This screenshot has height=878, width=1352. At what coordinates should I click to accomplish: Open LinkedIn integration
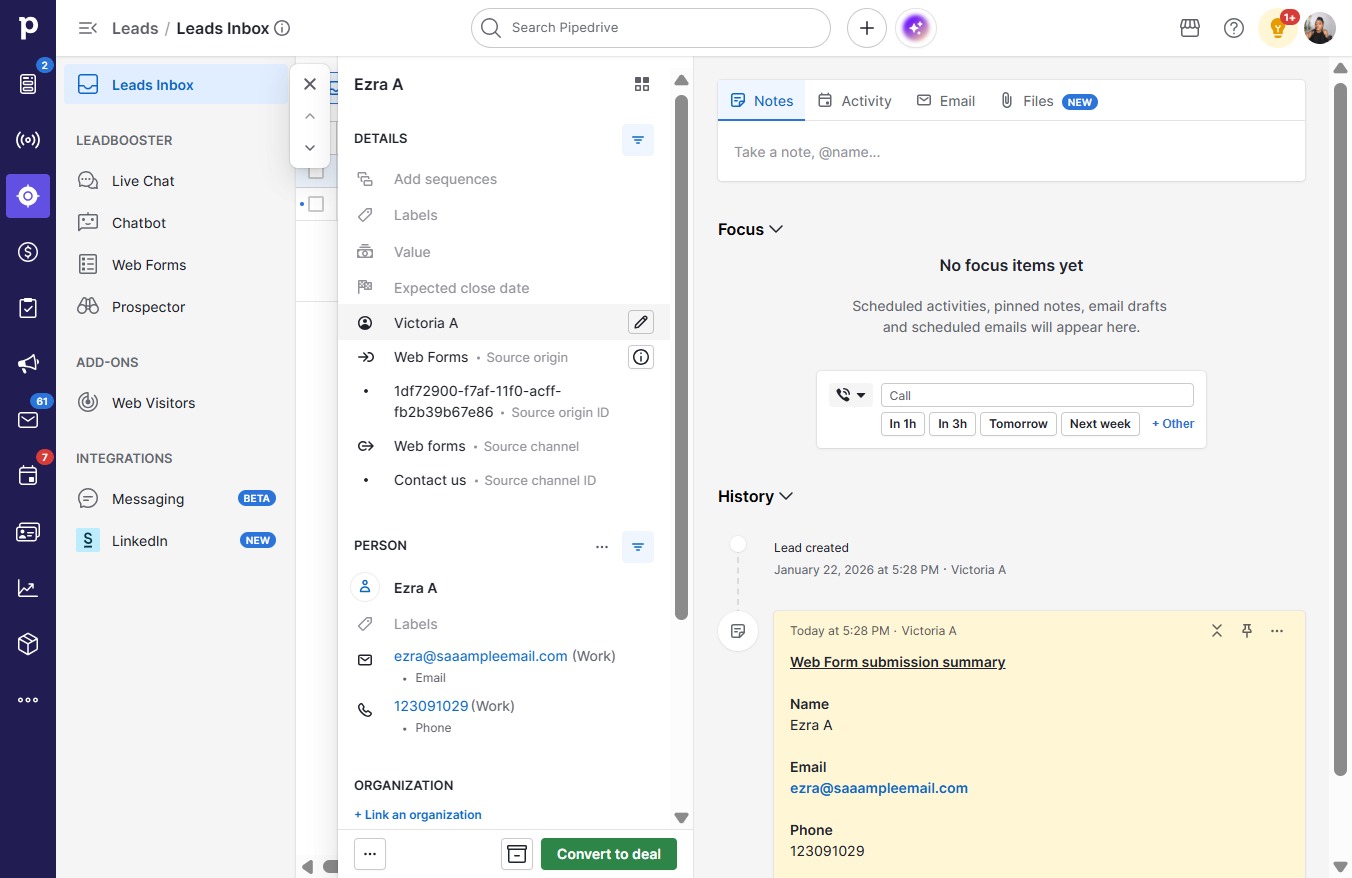(176, 541)
